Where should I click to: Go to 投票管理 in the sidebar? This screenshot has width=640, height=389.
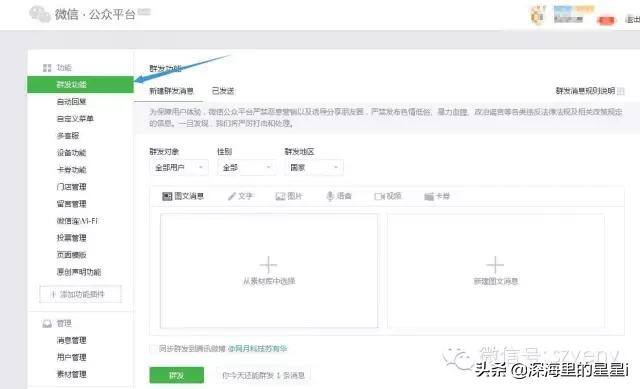(71, 238)
